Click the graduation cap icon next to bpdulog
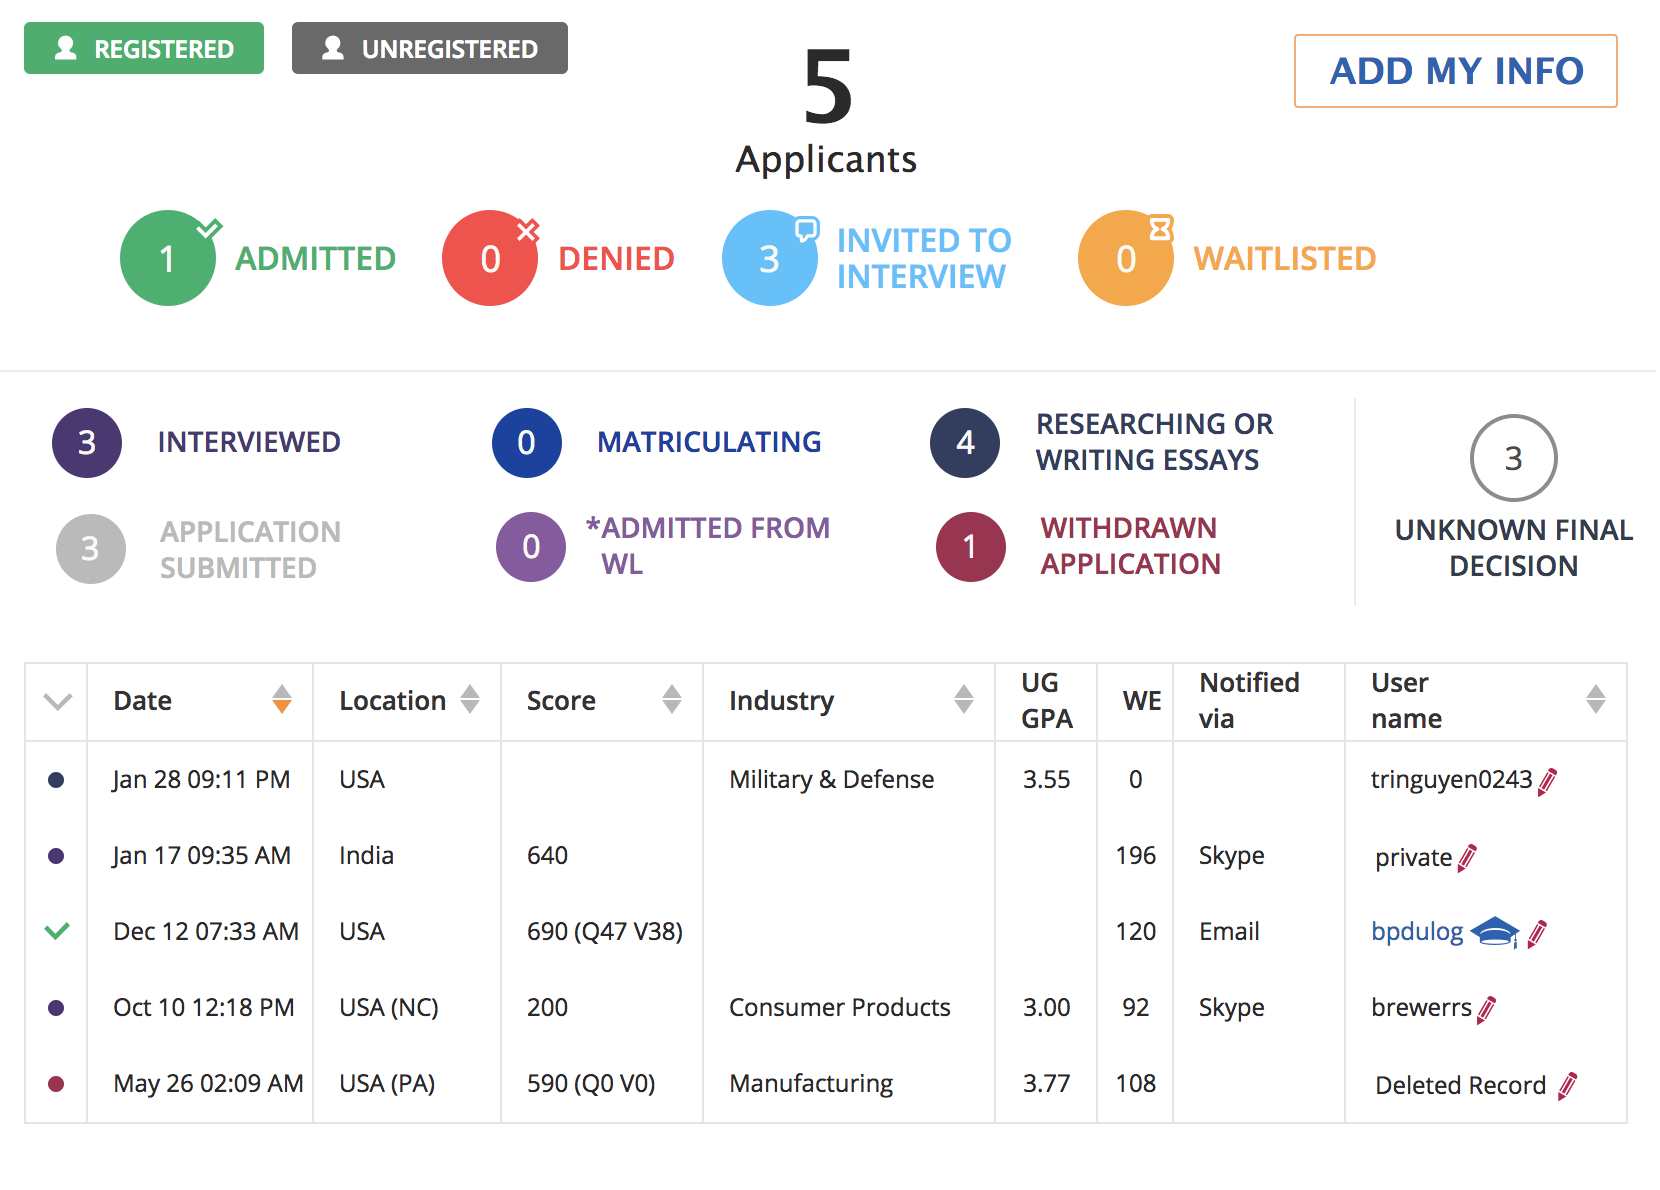The height and width of the screenshot is (1190, 1660). [1495, 932]
